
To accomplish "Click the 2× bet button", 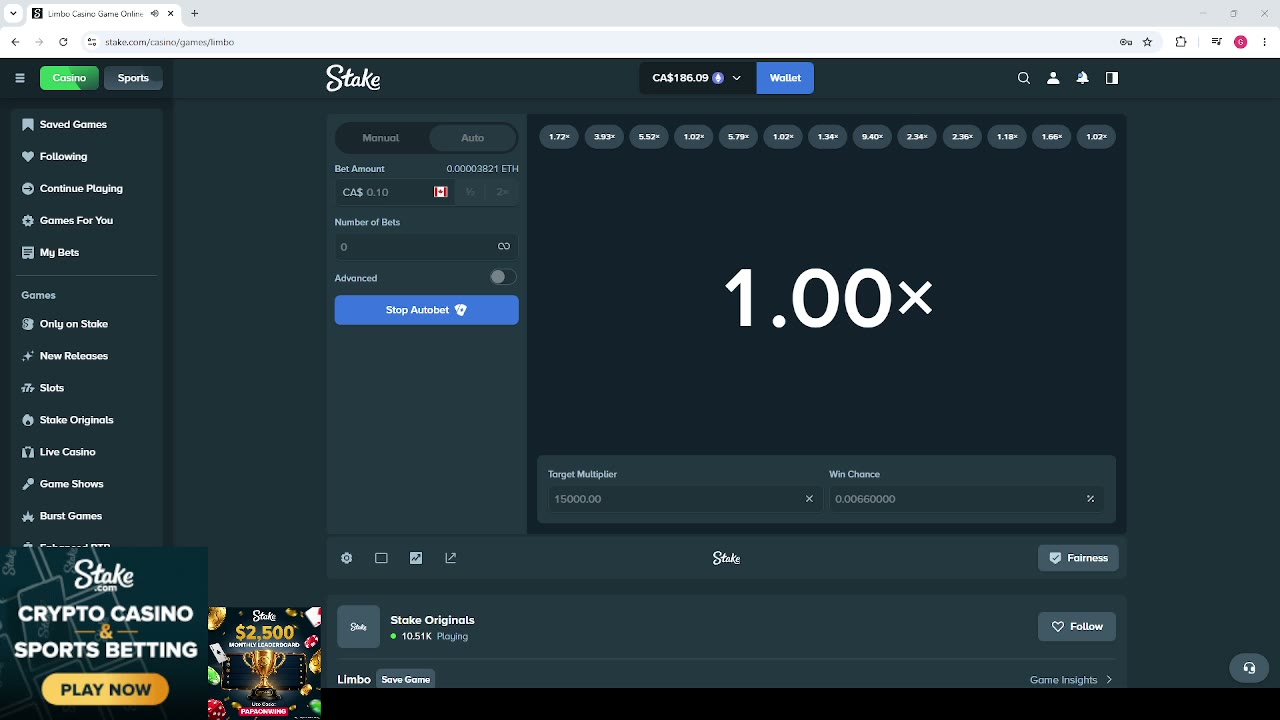I will 502,192.
